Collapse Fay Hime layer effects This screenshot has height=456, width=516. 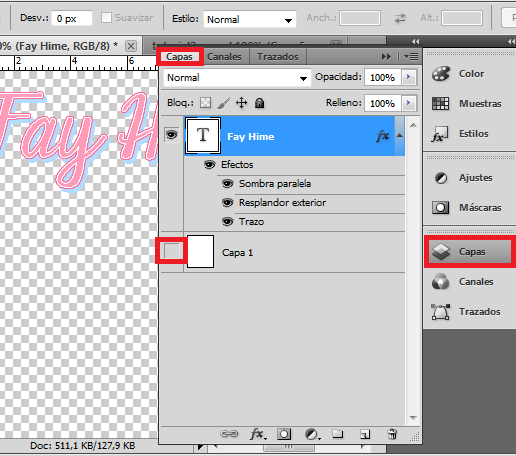(399, 135)
